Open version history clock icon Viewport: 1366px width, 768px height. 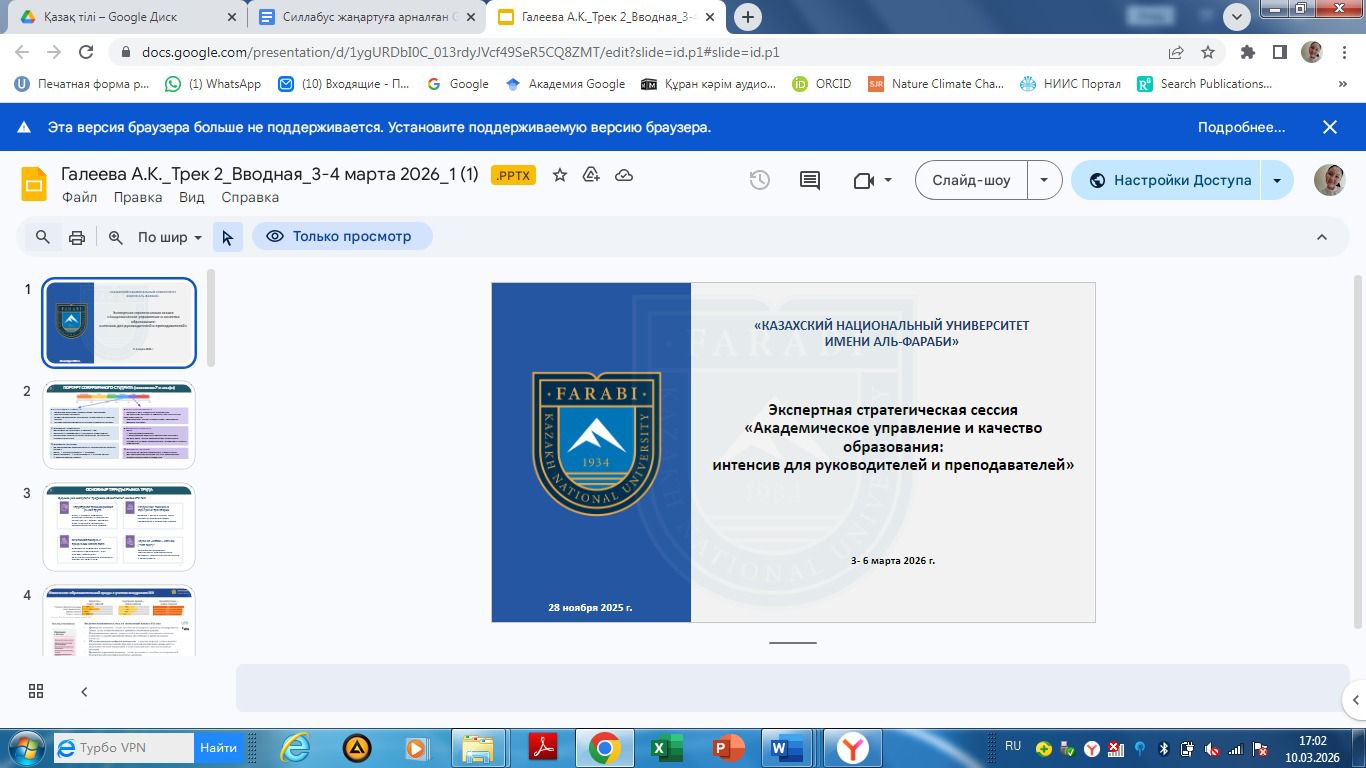(x=760, y=180)
